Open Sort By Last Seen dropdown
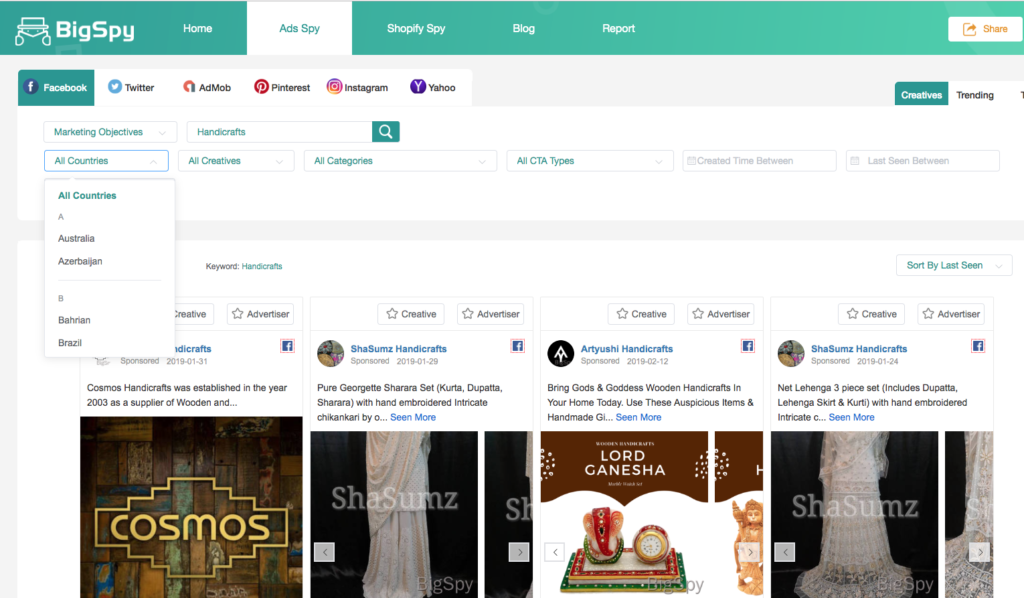The height and width of the screenshot is (598, 1024). [954, 265]
